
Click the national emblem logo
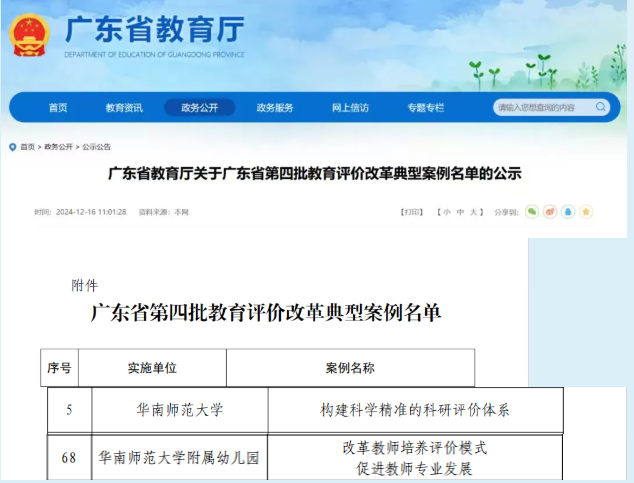pyautogui.click(x=29, y=36)
